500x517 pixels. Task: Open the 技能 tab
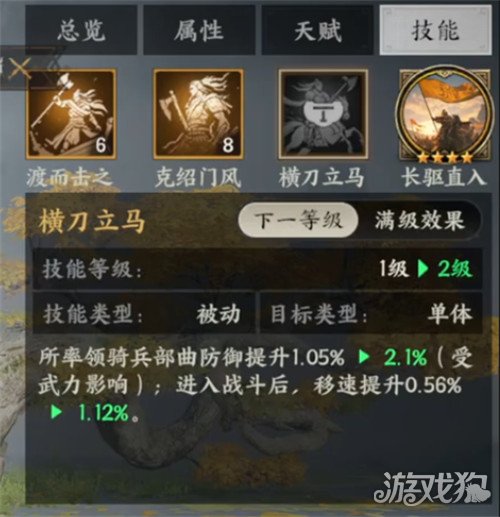pyautogui.click(x=436, y=31)
